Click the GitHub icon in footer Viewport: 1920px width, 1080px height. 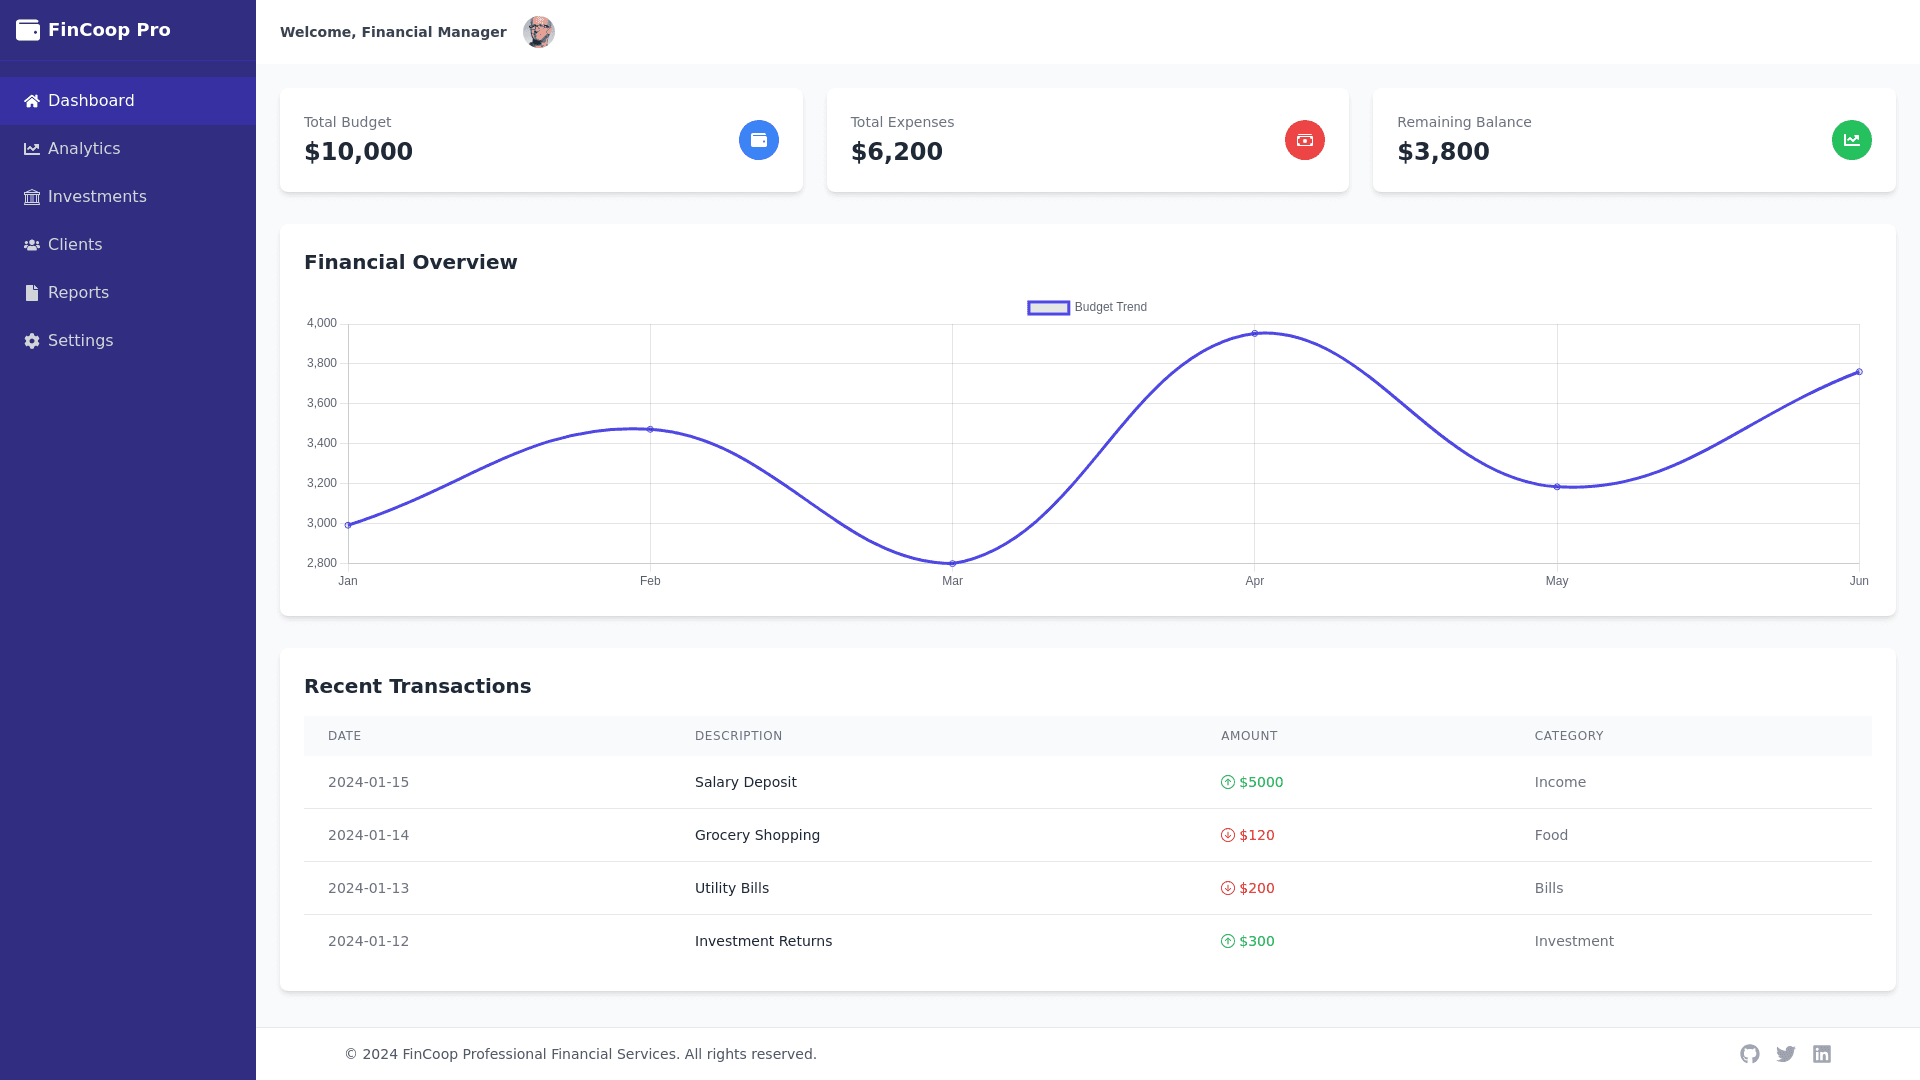pyautogui.click(x=1749, y=1054)
